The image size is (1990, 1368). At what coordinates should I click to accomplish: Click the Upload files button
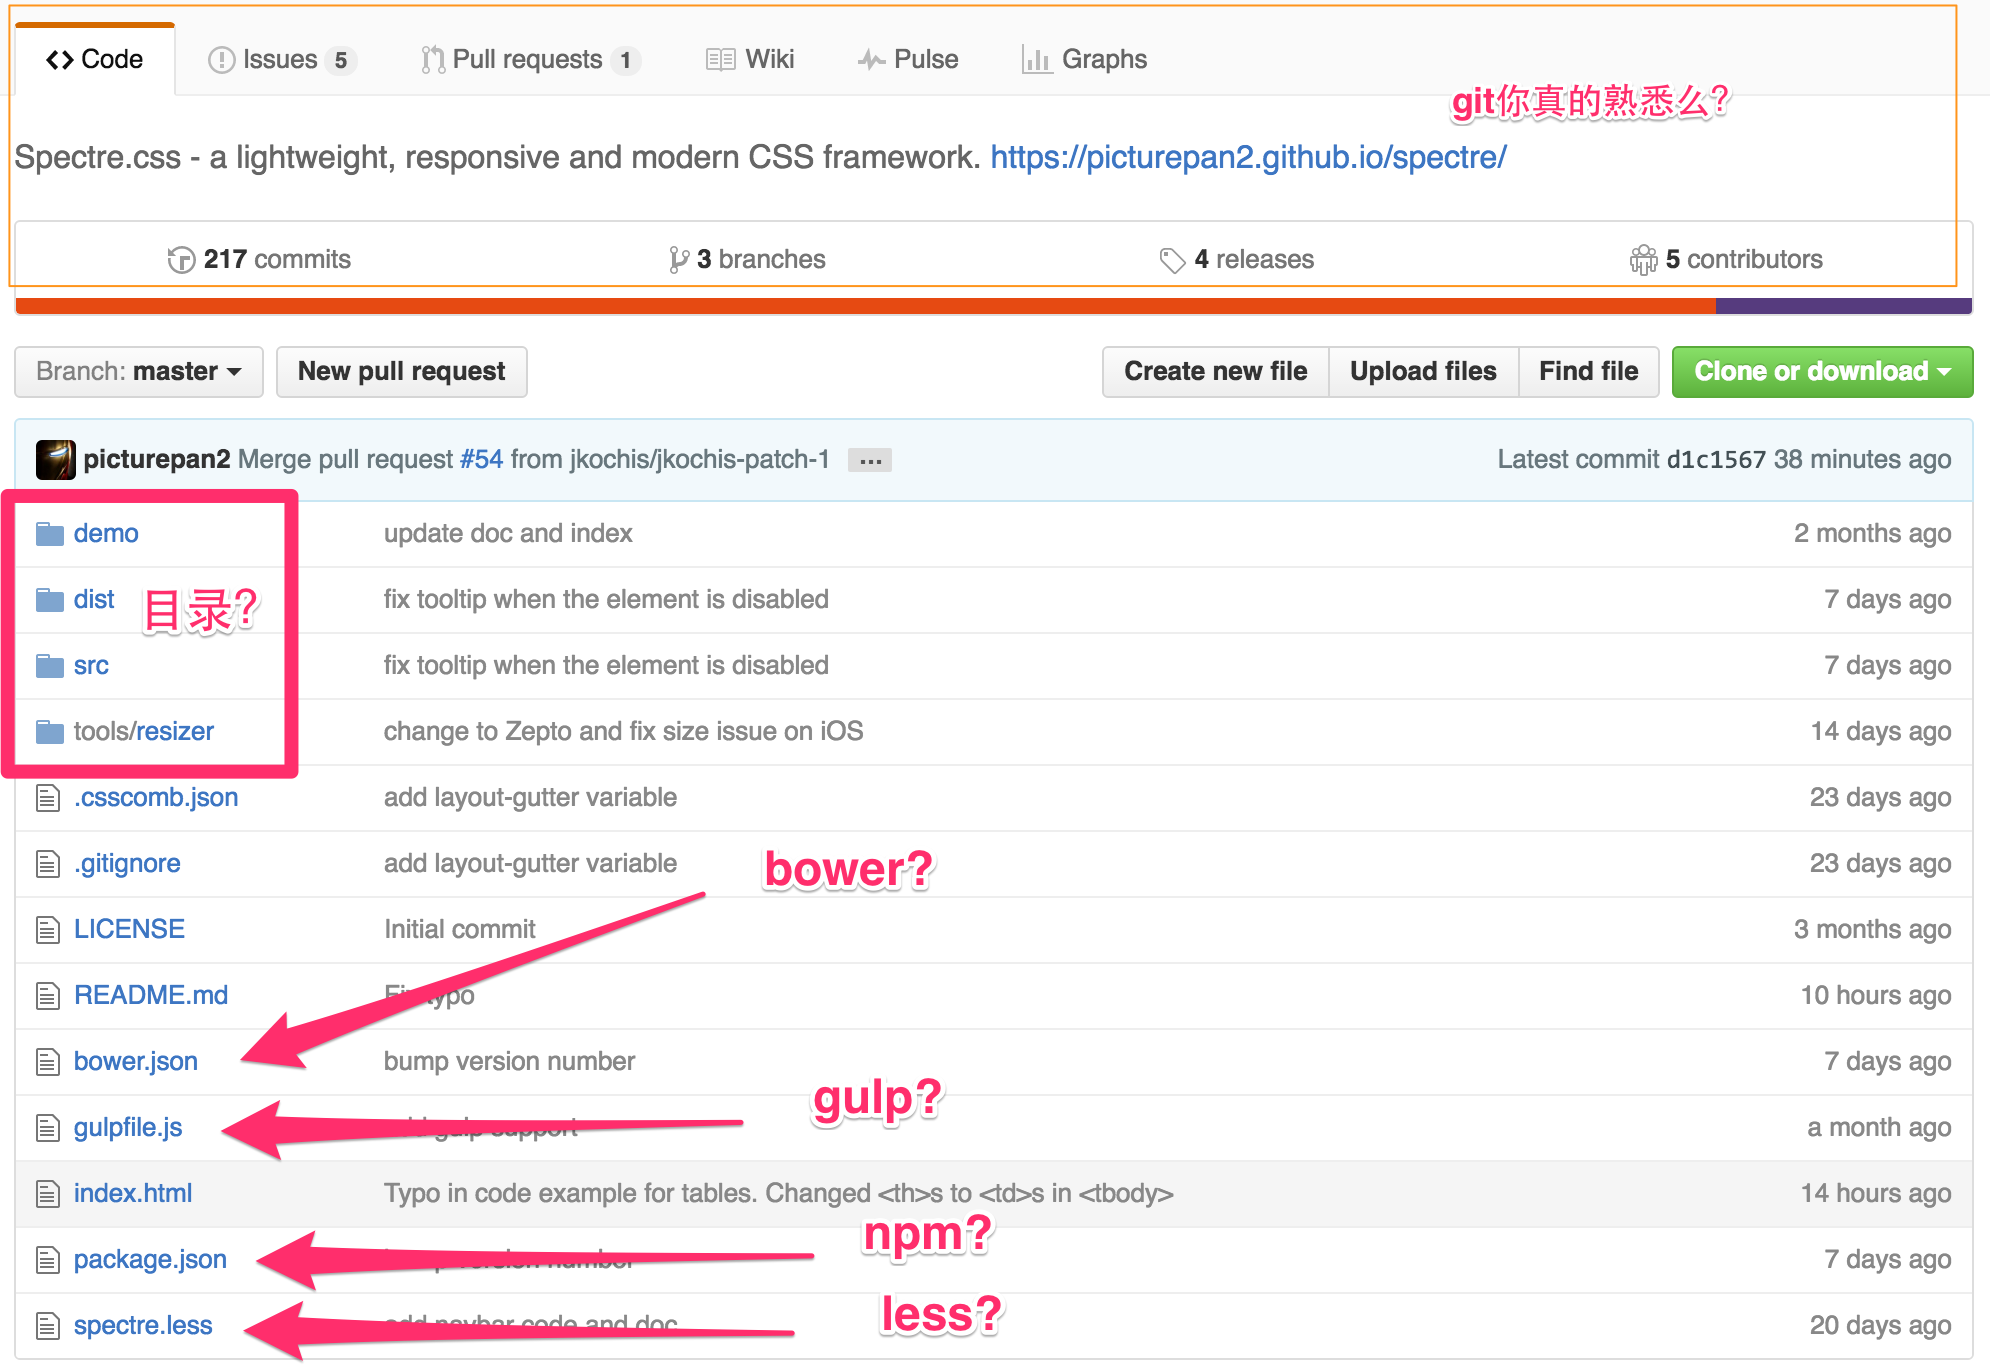[x=1422, y=372]
